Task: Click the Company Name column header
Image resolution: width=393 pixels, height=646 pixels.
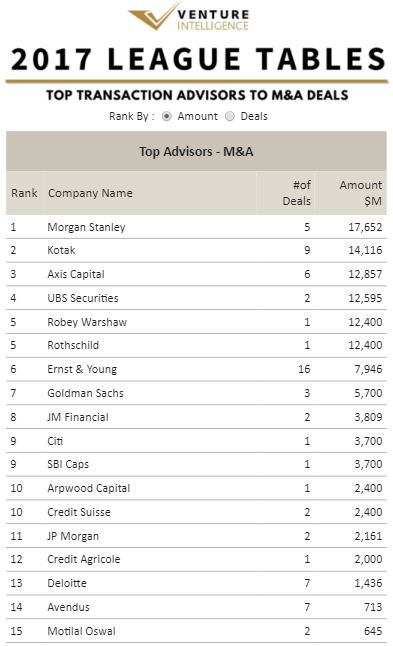Action: point(90,193)
